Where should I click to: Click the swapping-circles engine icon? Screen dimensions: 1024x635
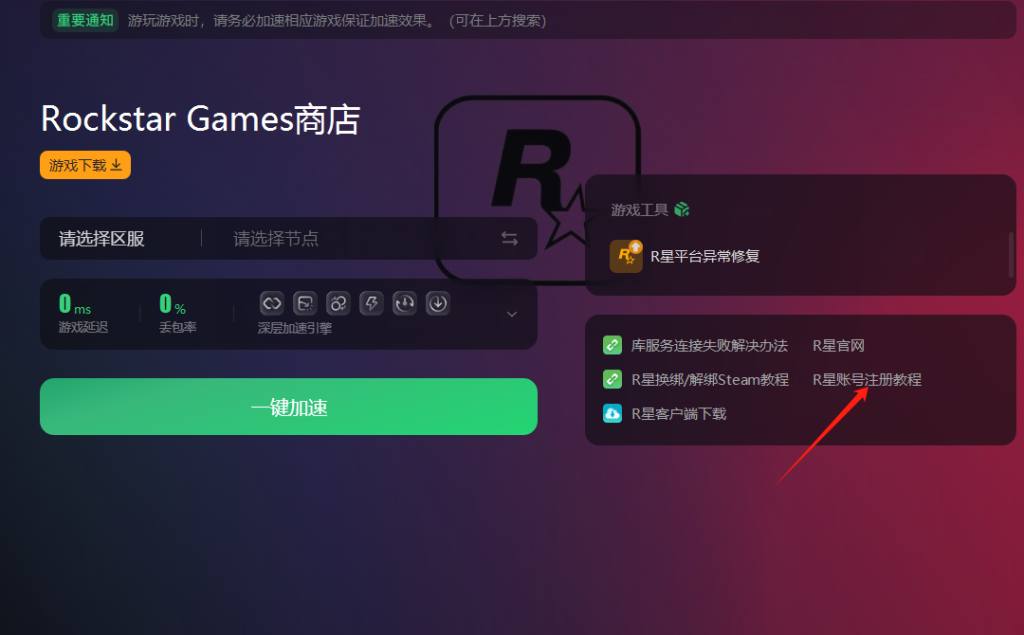pos(338,303)
